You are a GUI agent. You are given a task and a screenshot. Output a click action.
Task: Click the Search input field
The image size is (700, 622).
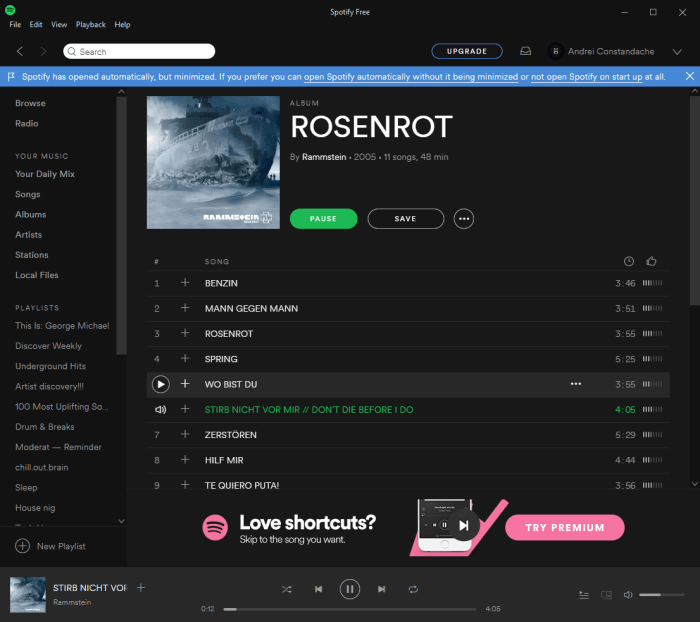pos(139,51)
